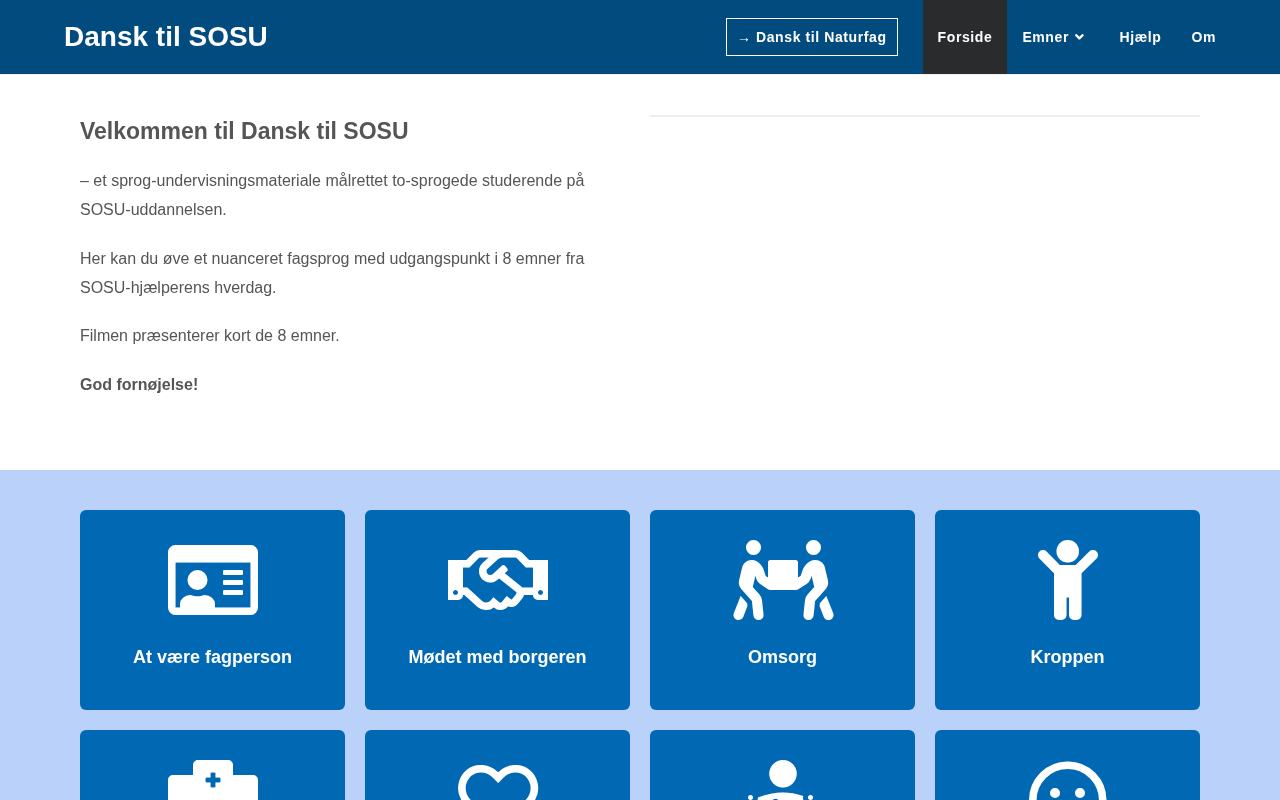Expand the Emner dropdown menu
The width and height of the screenshot is (1280, 800).
(x=1054, y=37)
